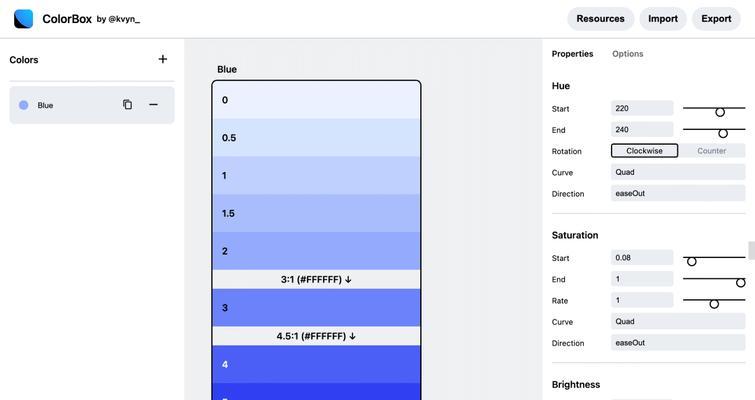The height and width of the screenshot is (400, 755).
Task: Open the Hue Direction dropdown
Action: pyautogui.click(x=678, y=193)
